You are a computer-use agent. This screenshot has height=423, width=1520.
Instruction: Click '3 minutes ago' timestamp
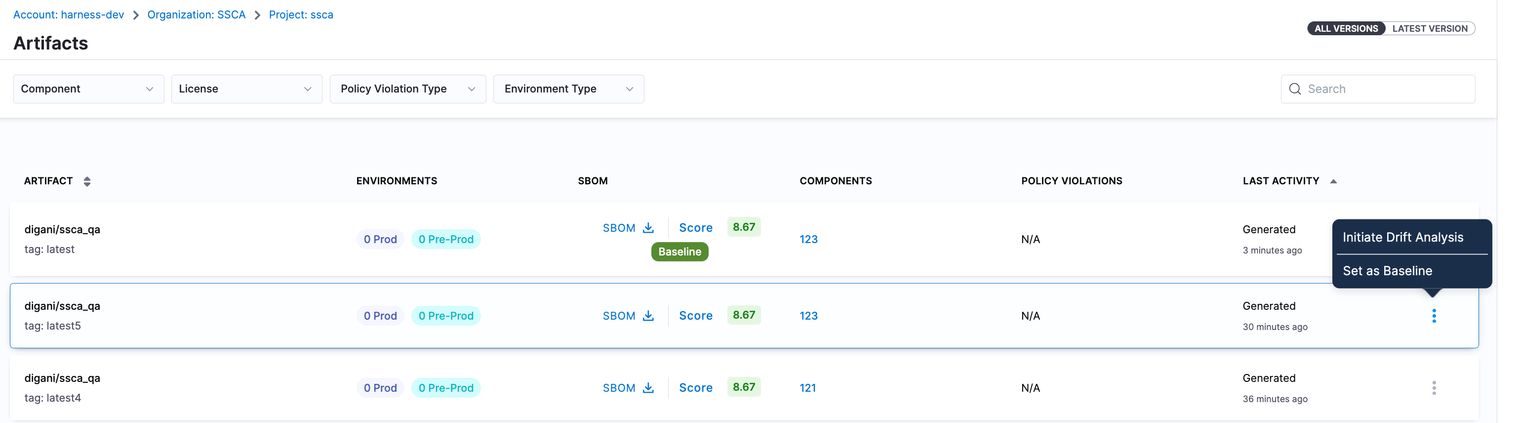(x=1272, y=250)
